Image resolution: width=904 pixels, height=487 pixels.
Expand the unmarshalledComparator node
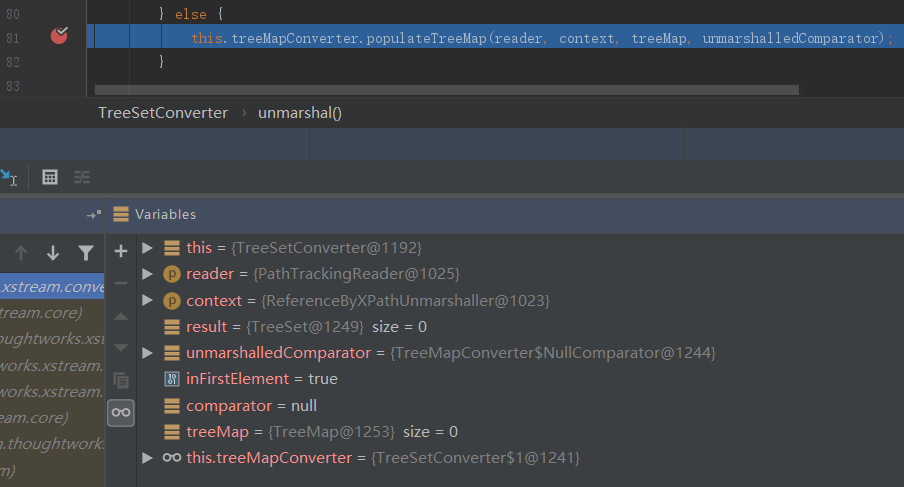tap(148, 353)
